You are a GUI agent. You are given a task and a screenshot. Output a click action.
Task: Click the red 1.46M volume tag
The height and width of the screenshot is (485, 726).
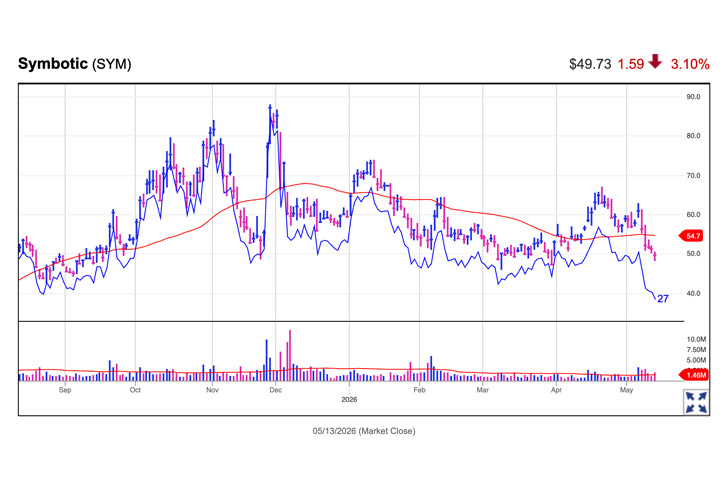693,375
